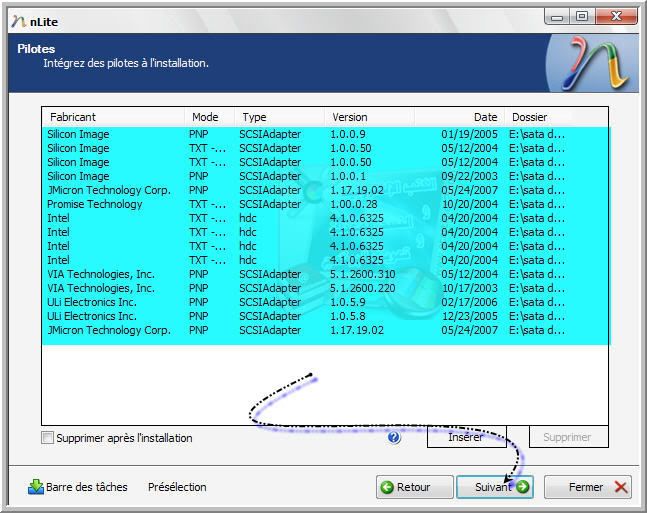Click the Barre des tâches tray icon
The width and height of the screenshot is (647, 513).
[36, 487]
